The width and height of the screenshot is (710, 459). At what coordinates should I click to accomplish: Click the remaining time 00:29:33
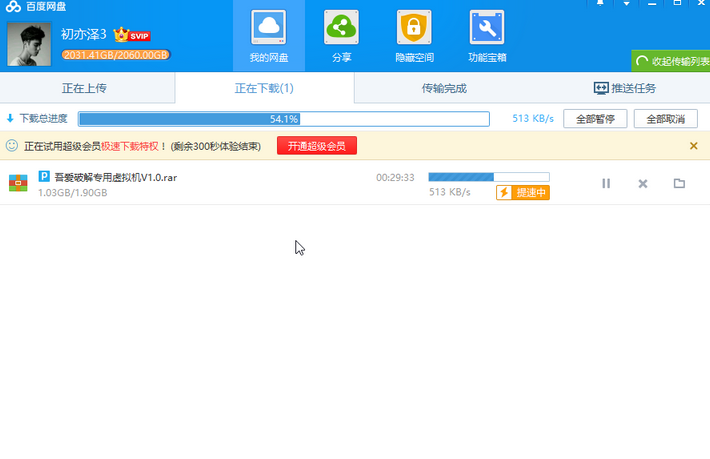395,177
